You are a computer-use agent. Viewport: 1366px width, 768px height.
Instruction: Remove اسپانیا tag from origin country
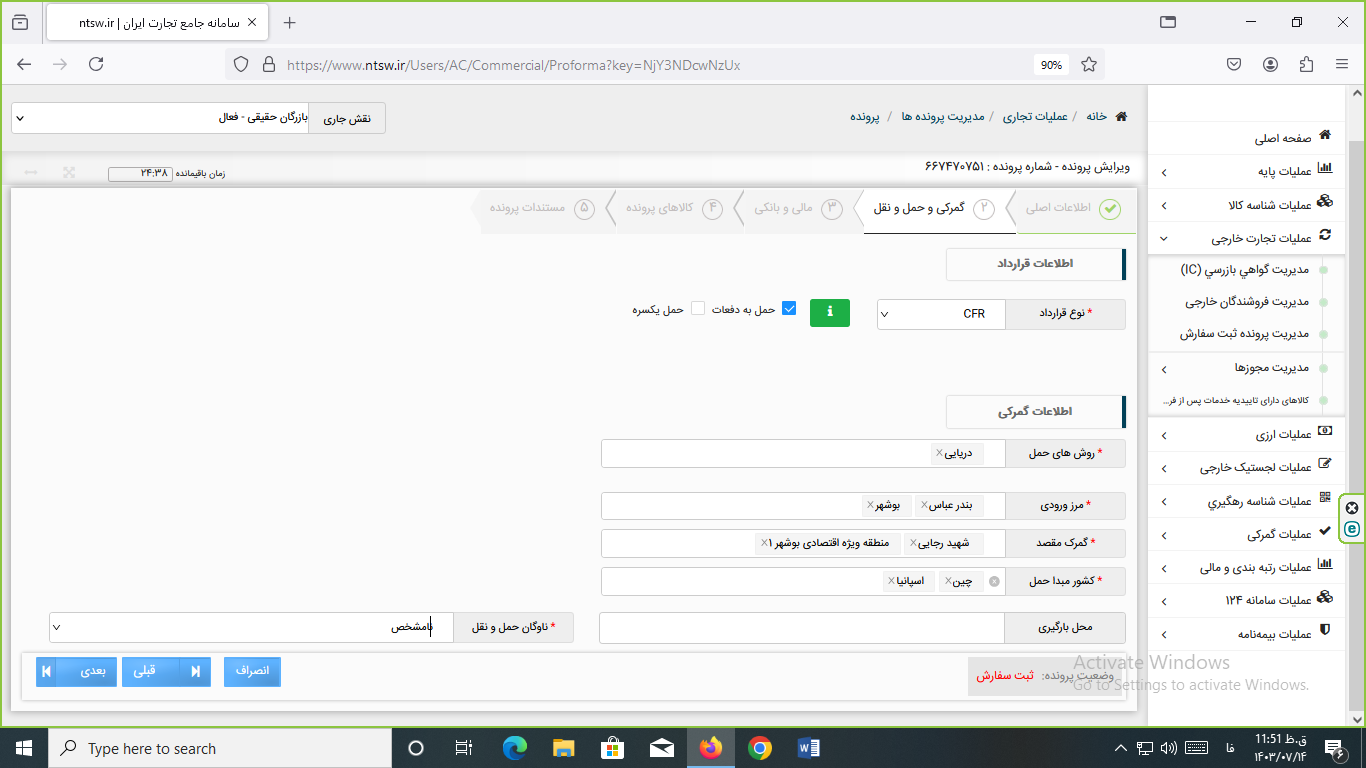coord(891,581)
